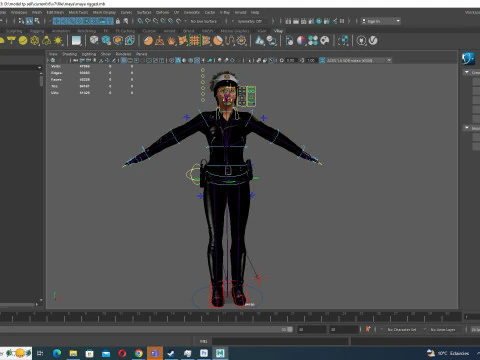This screenshot has height=360, width=480.
Task: Create a V-Ray sphere light from the shelf
Action: [x=23, y=41]
